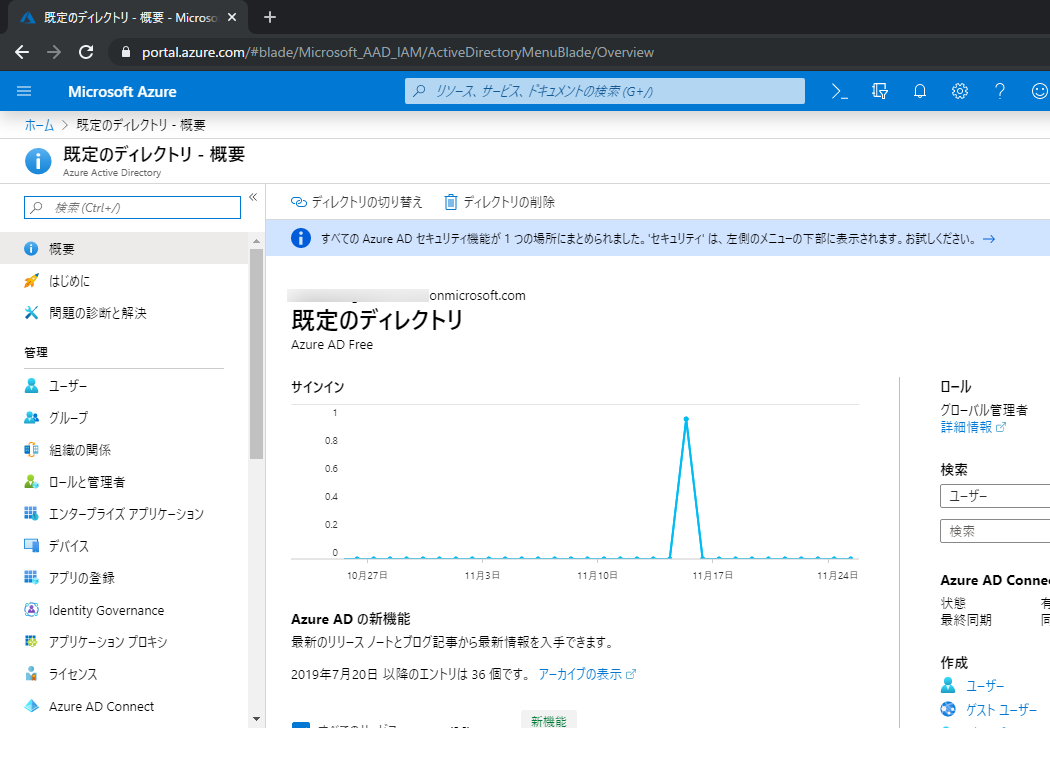Click the sign-in chart peak data point

(686, 419)
